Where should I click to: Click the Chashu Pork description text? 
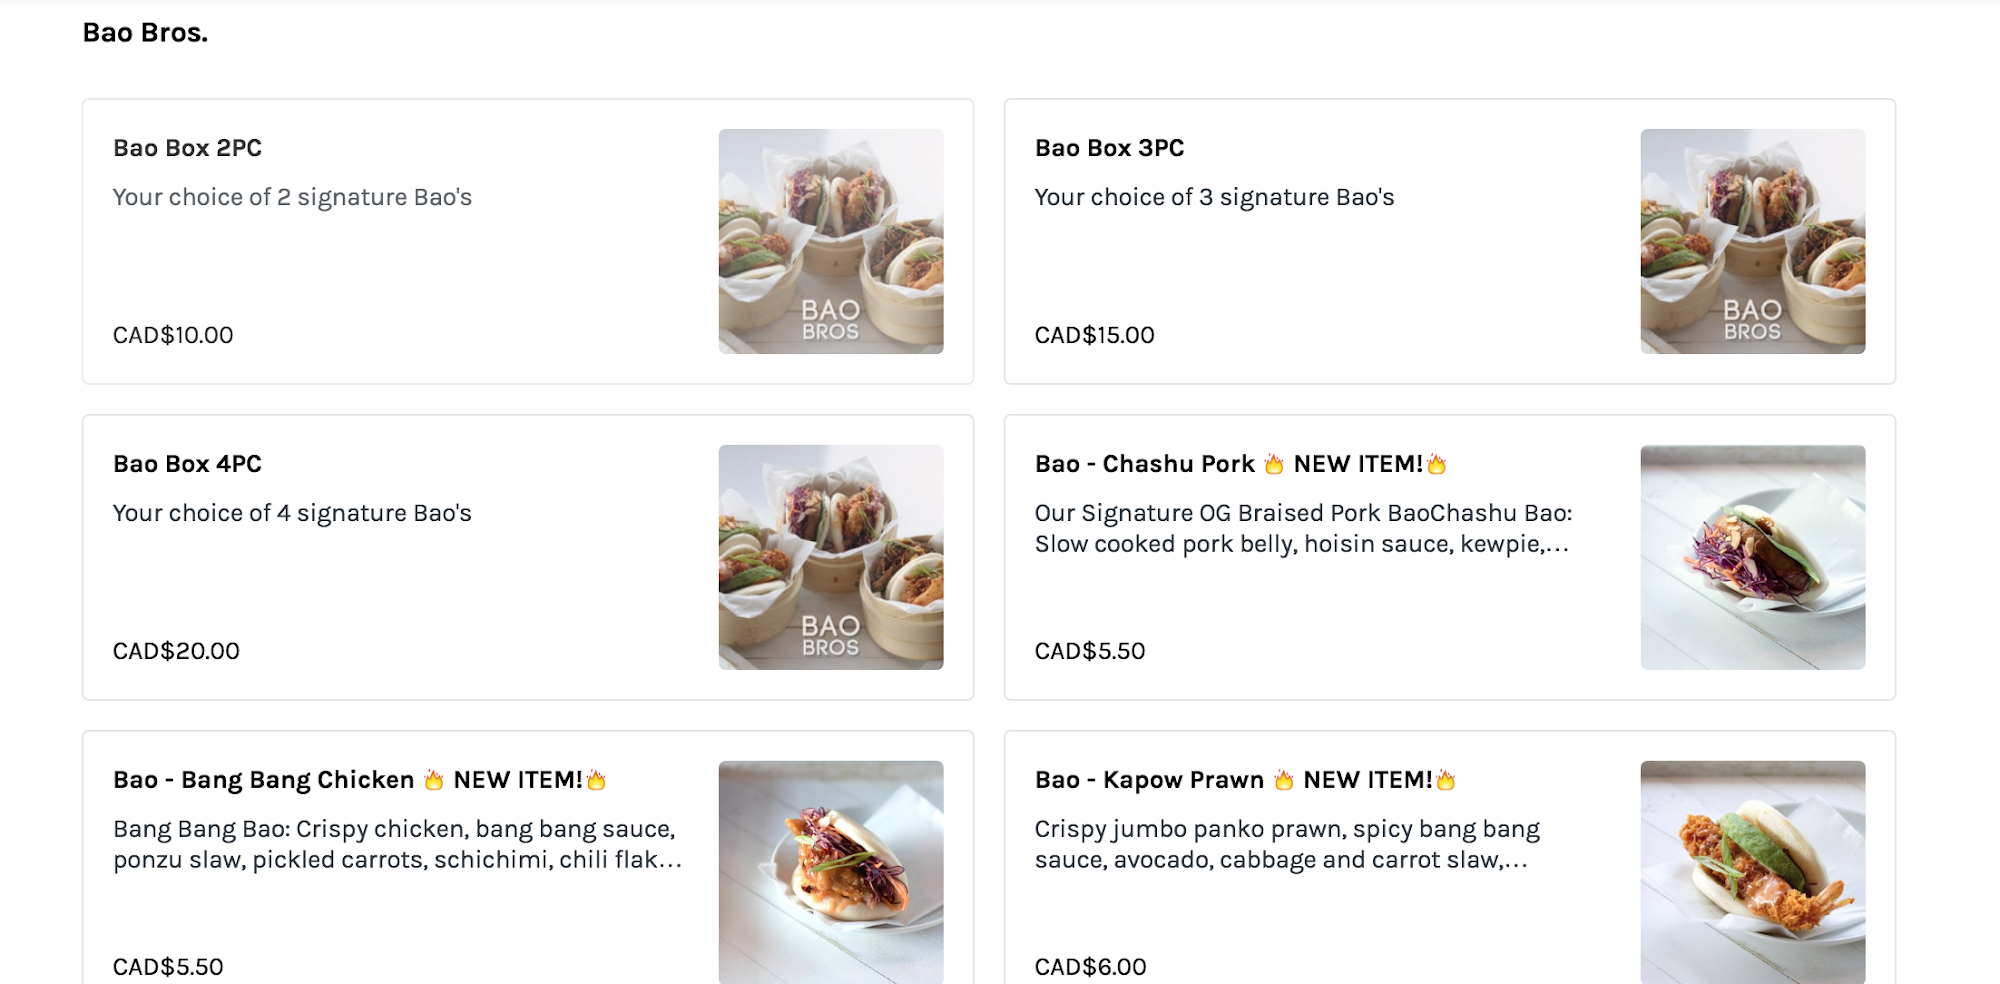(1302, 528)
